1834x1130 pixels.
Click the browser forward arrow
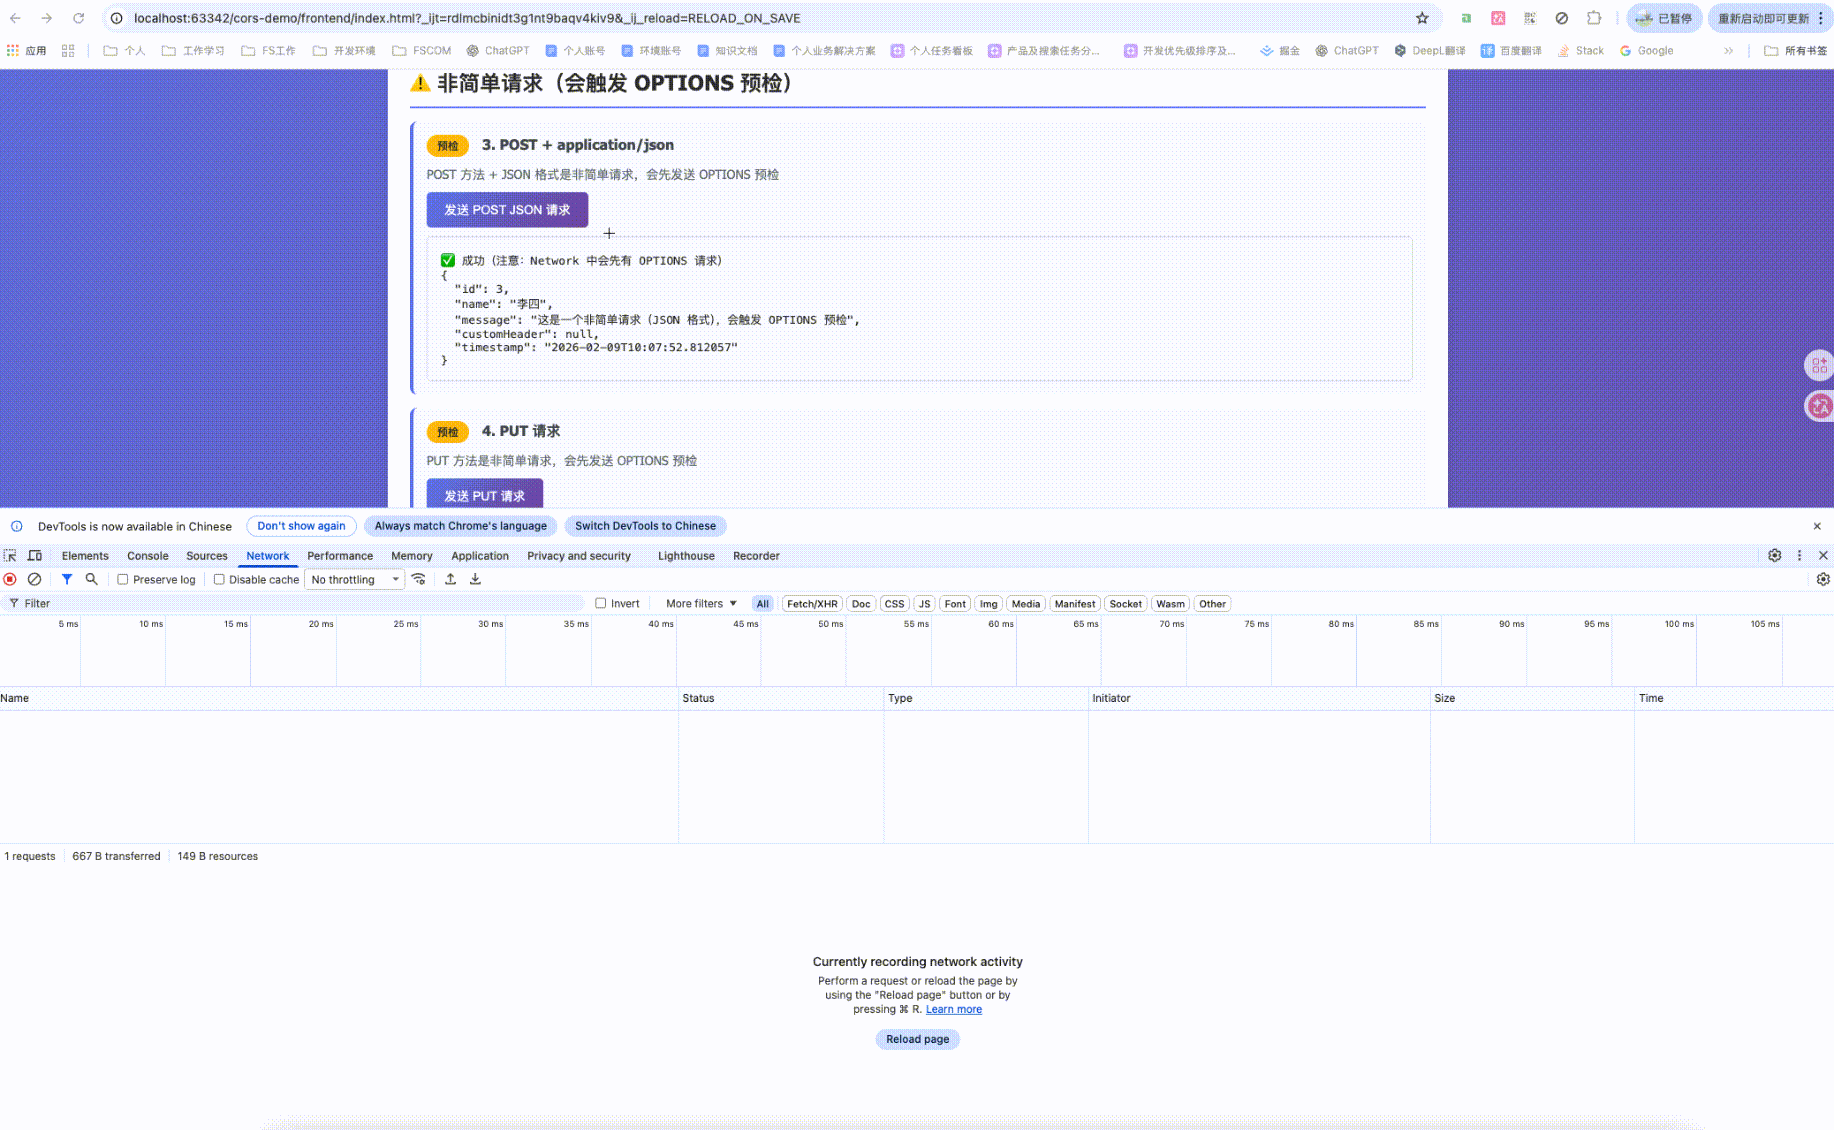[46, 18]
